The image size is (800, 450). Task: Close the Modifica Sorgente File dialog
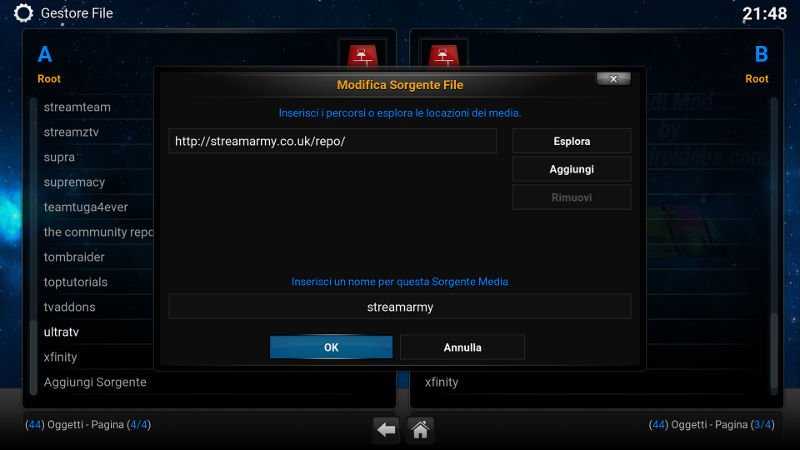coord(613,79)
